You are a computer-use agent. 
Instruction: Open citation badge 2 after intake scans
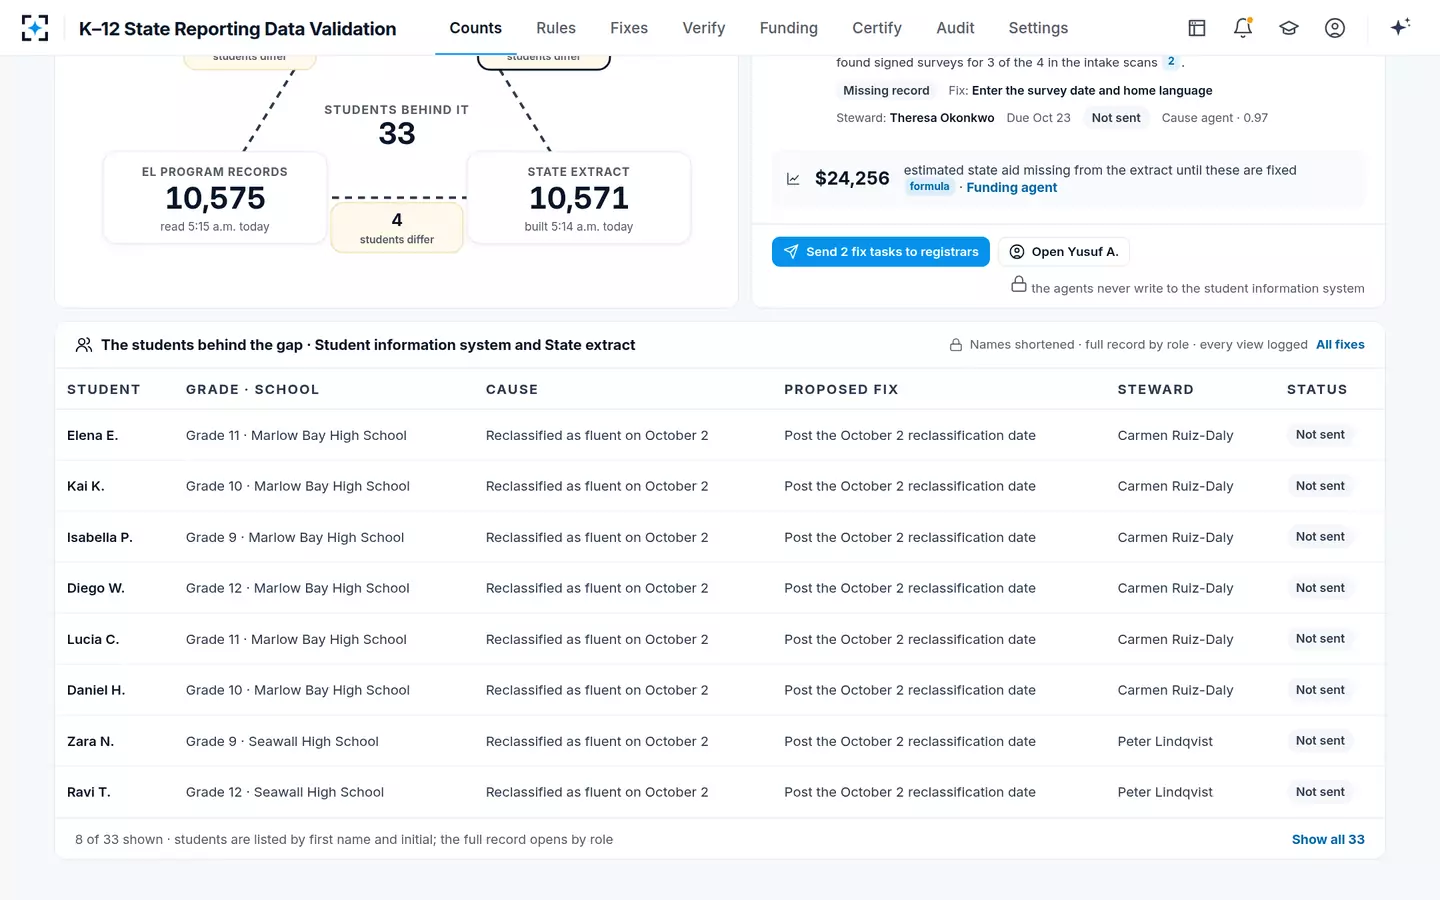(x=1171, y=62)
